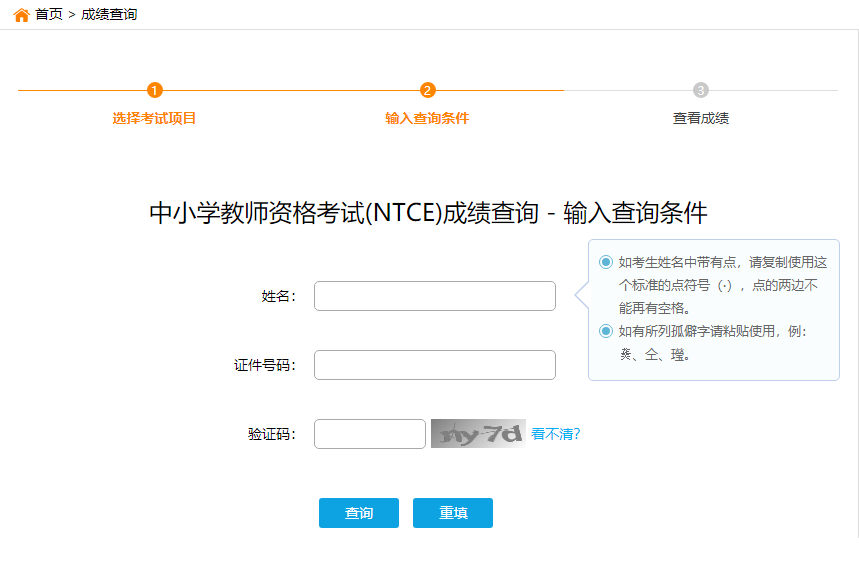Focus the 证件号码 input field
The height and width of the screenshot is (572, 859).
[435, 365]
